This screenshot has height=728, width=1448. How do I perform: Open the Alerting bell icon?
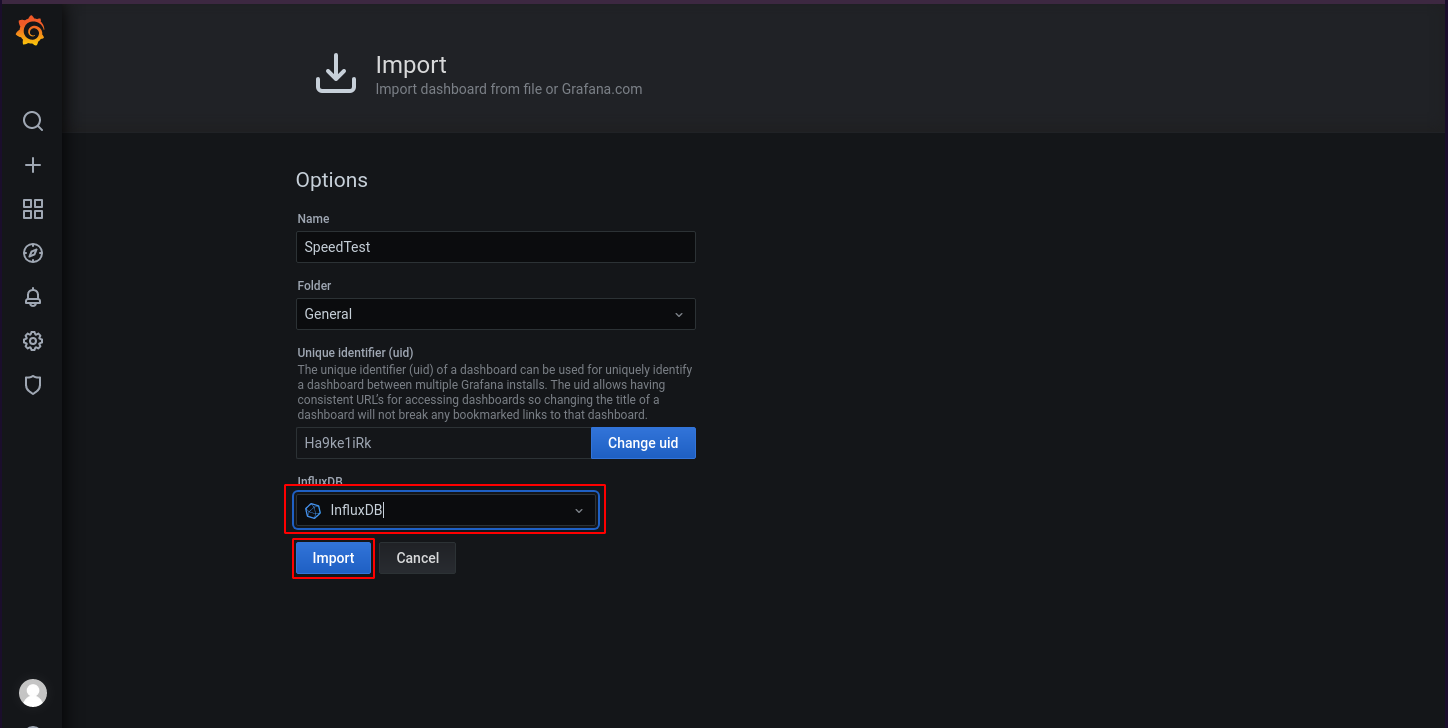pos(33,297)
